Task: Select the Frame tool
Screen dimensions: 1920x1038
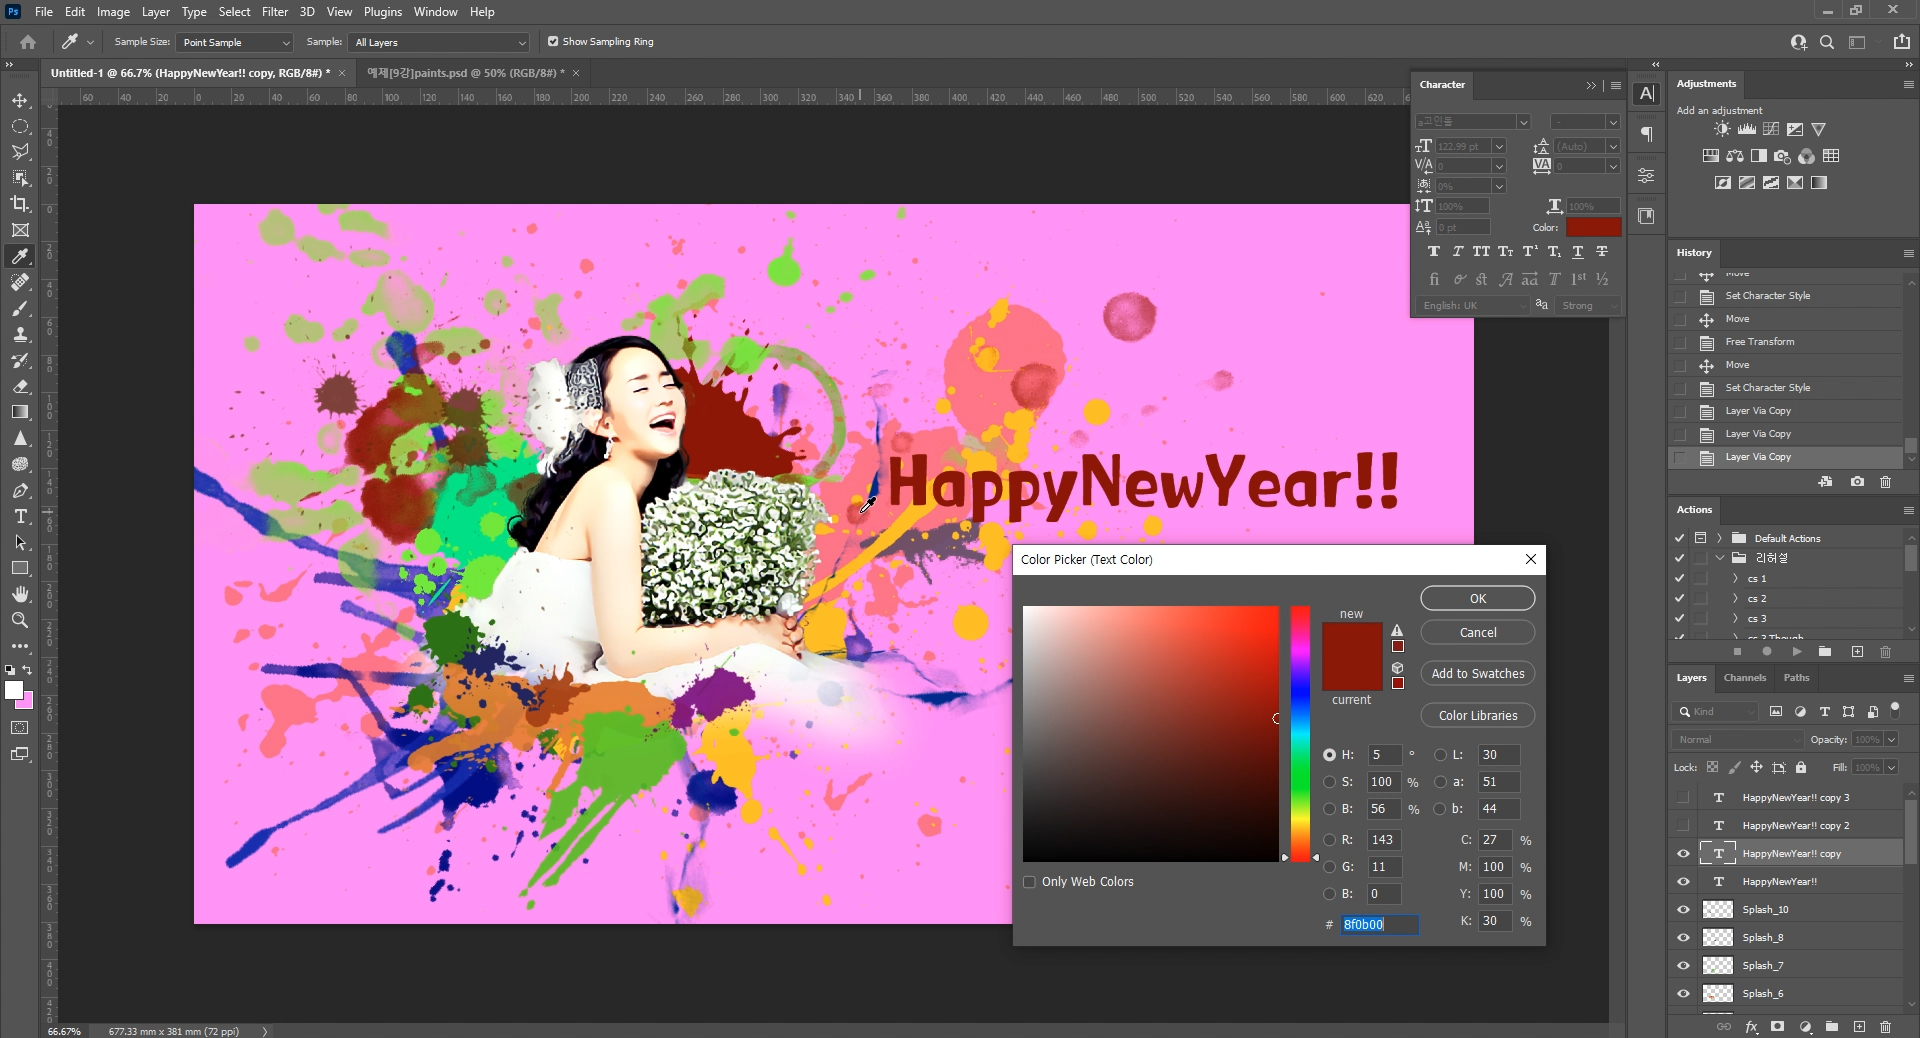Action: 20,230
